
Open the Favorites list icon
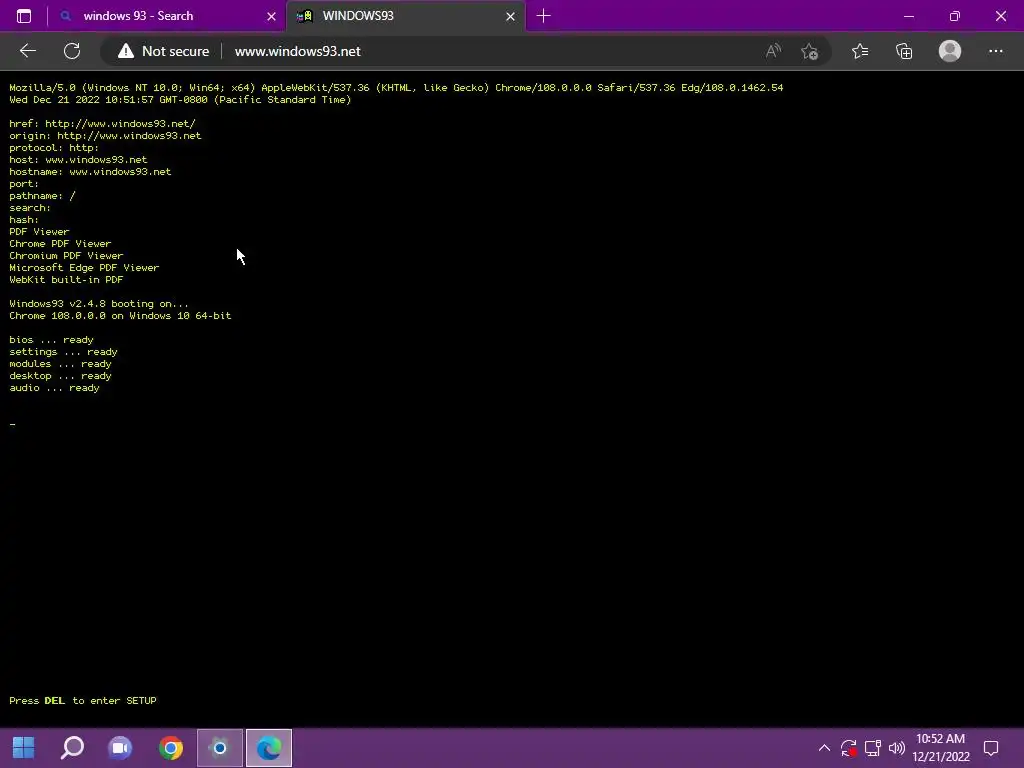[x=860, y=51]
